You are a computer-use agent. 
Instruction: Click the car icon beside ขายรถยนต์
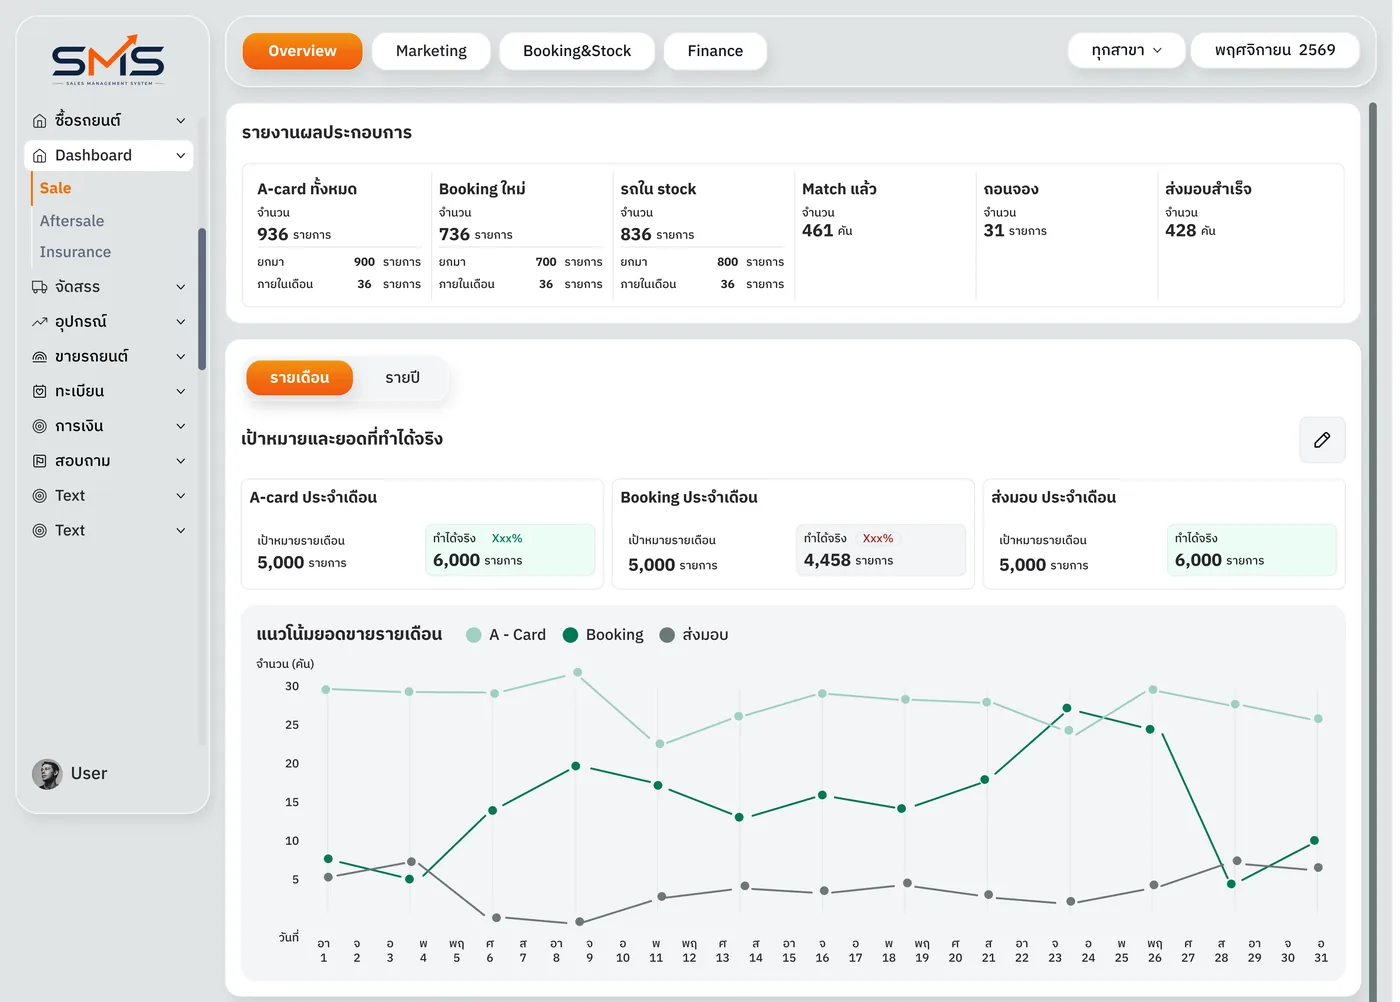[40, 357]
